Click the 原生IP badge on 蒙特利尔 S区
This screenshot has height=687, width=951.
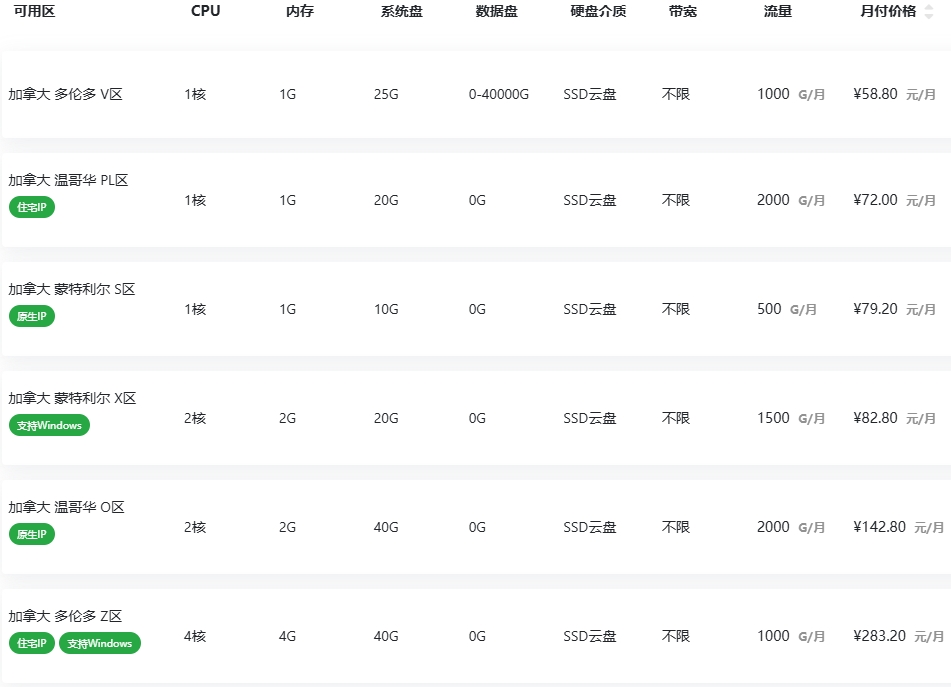(32, 316)
